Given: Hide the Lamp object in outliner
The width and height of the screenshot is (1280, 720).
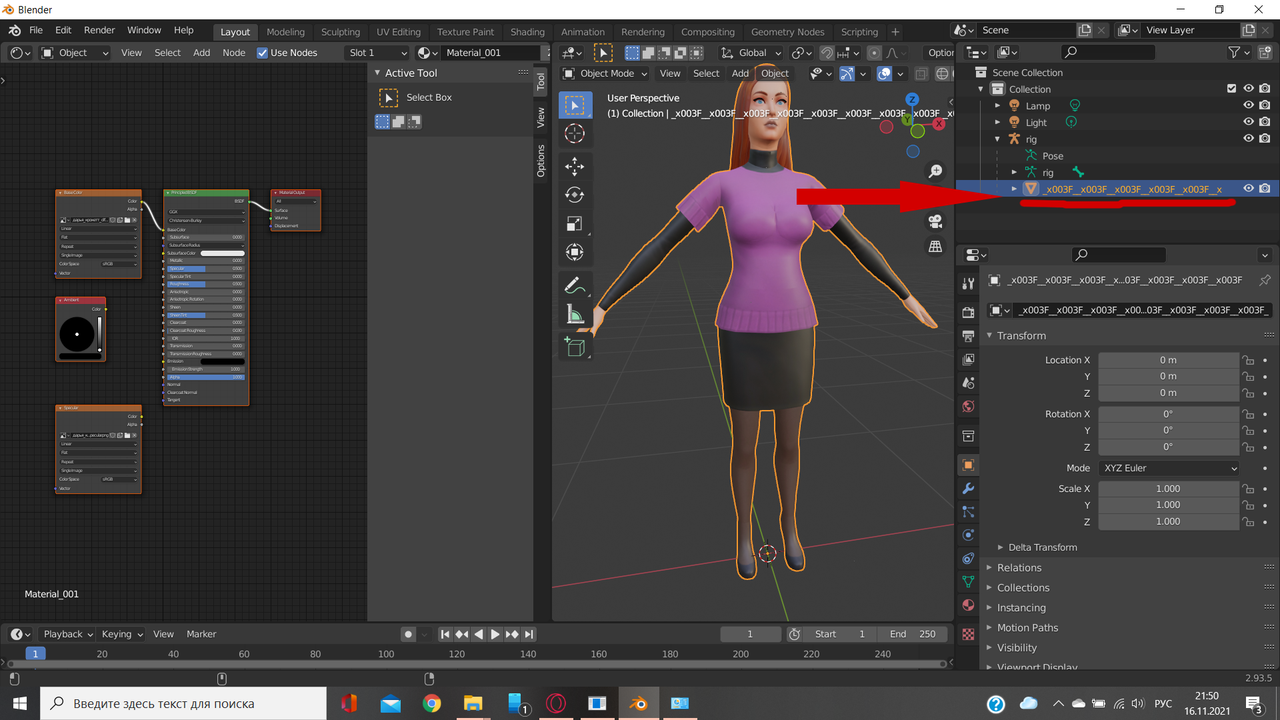Looking at the screenshot, I should click(x=1248, y=105).
